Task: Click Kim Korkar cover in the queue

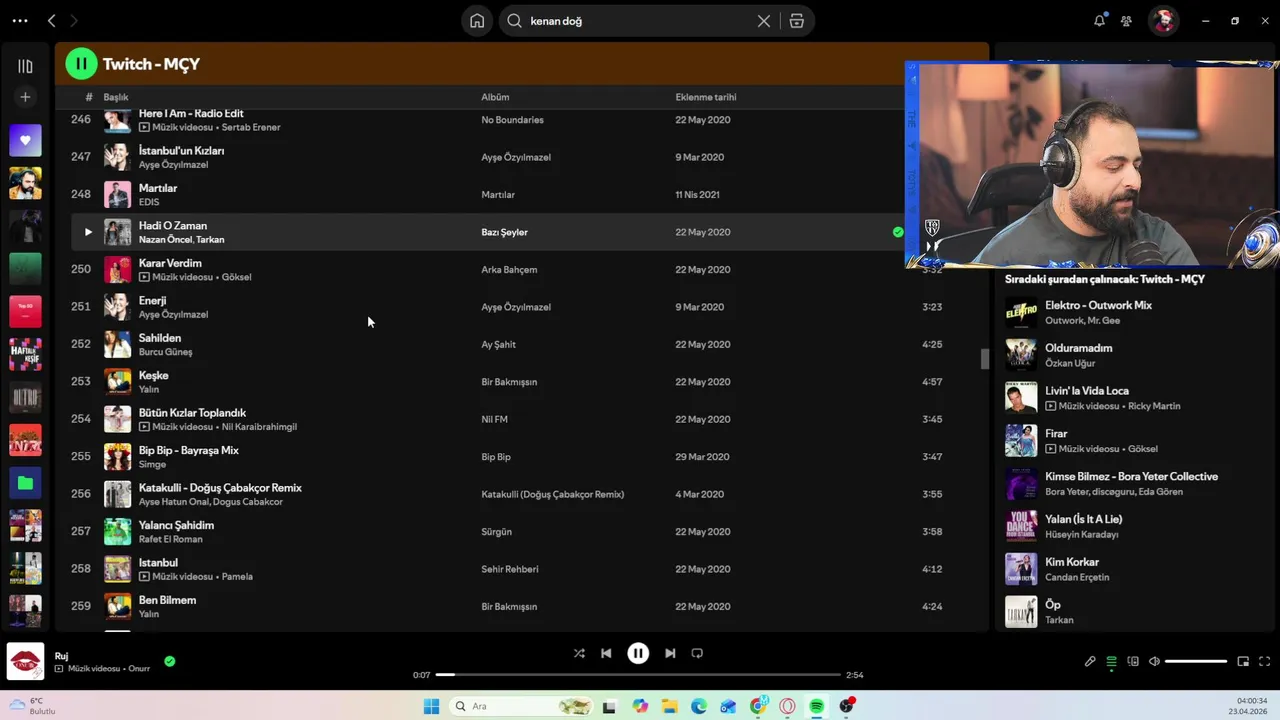Action: pyautogui.click(x=1021, y=569)
